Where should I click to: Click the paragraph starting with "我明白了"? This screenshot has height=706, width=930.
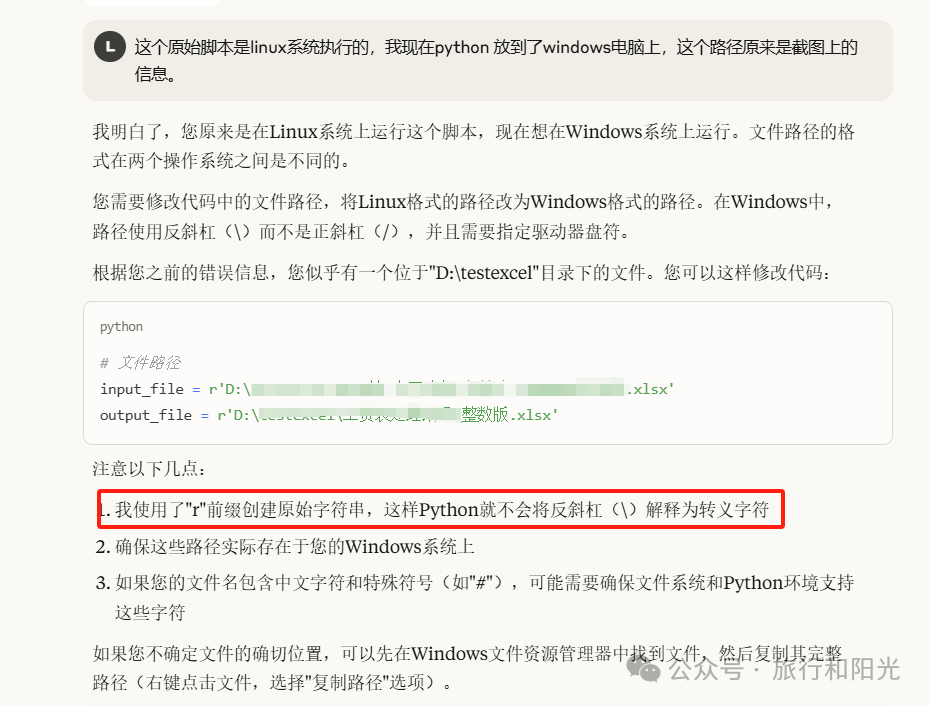(473, 146)
